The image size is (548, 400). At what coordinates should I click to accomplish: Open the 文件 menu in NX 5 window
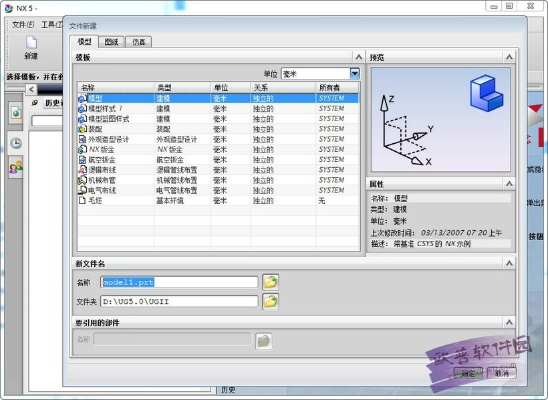(x=23, y=24)
